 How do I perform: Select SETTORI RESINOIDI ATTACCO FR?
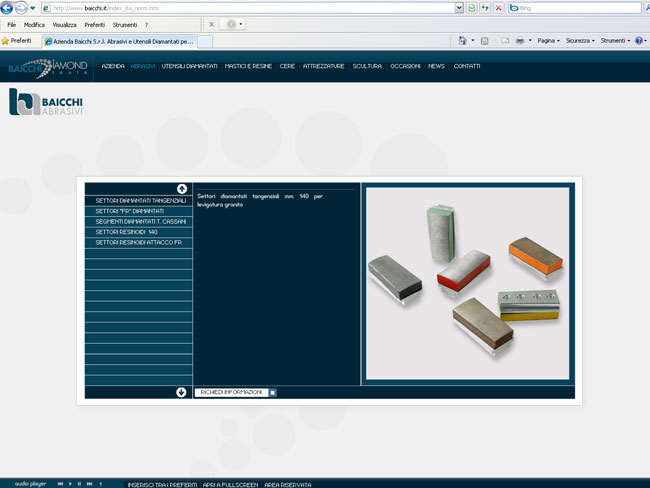(x=139, y=243)
